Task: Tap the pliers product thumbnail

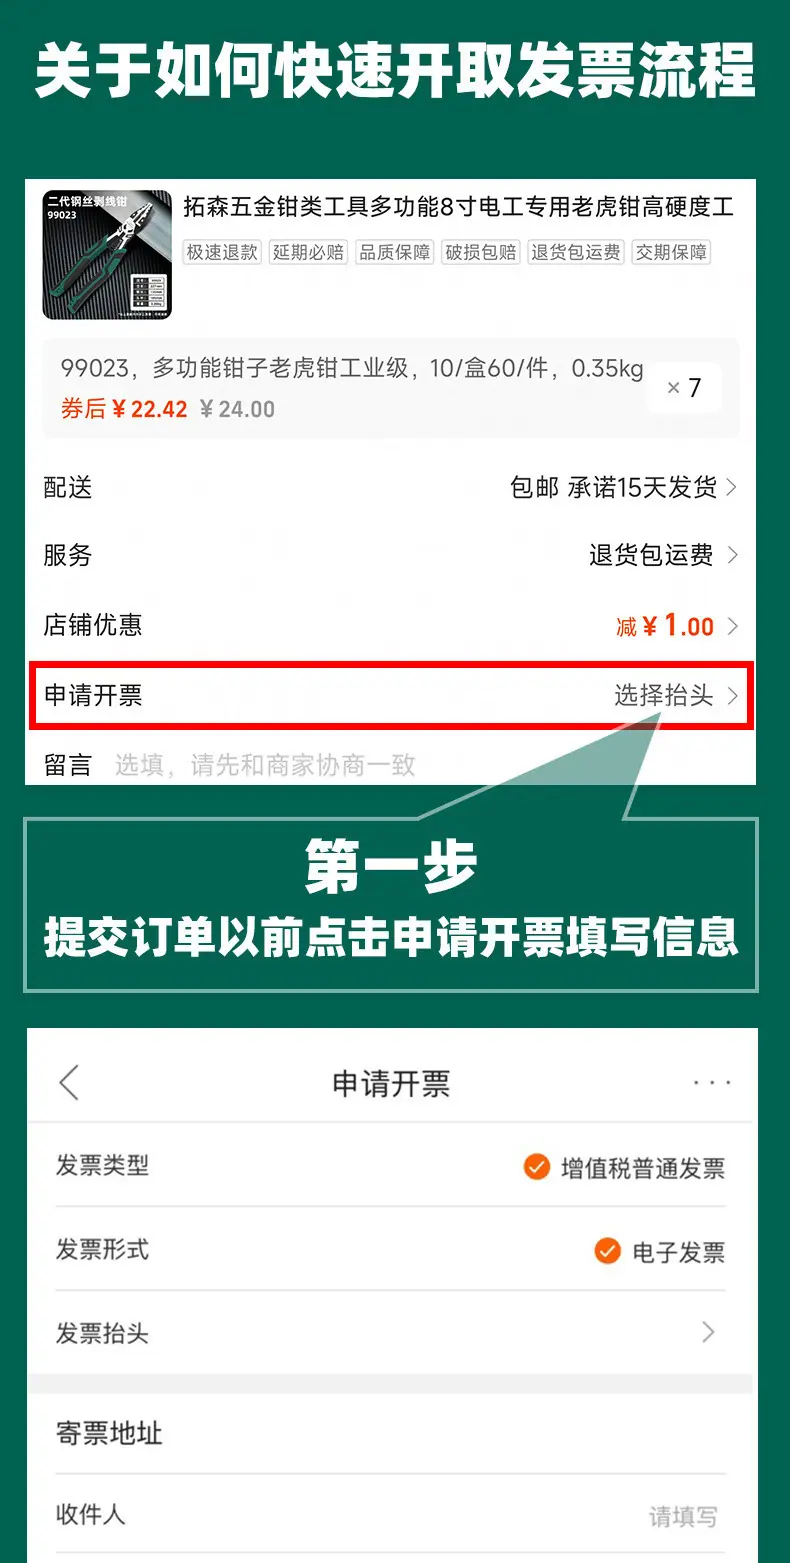Action: (x=107, y=255)
